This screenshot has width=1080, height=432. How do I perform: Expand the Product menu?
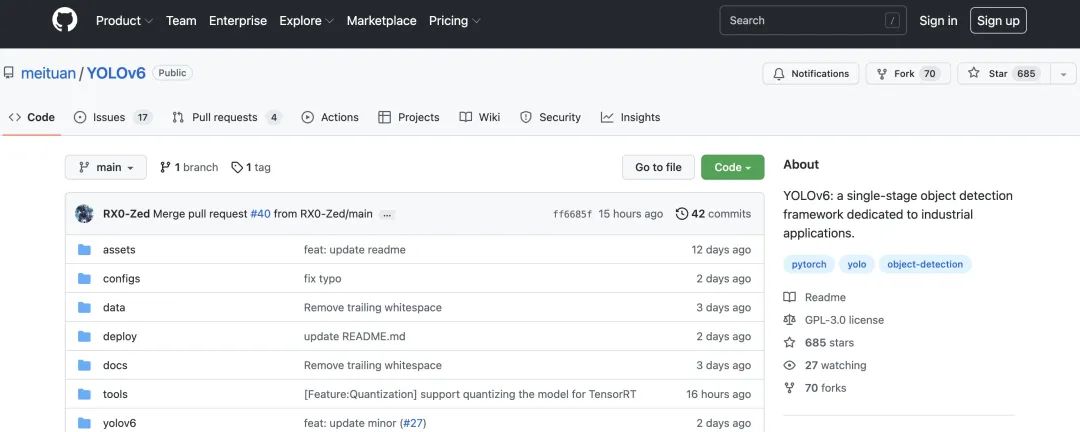[x=124, y=21]
